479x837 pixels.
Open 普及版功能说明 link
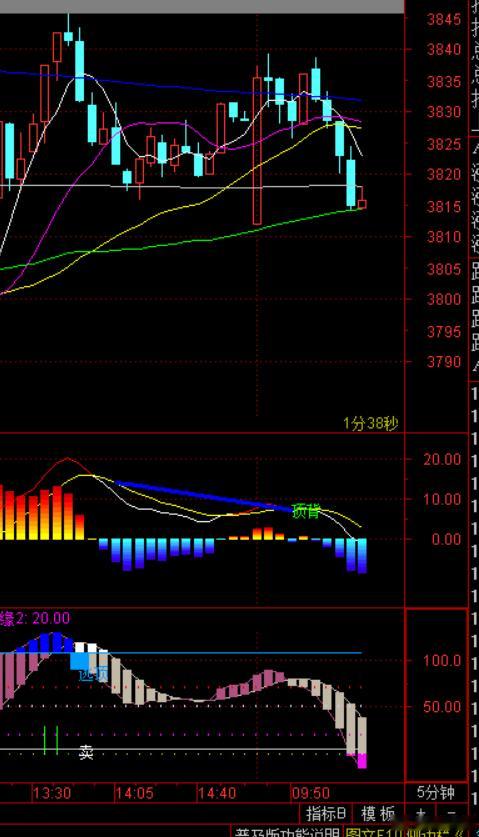point(287,832)
